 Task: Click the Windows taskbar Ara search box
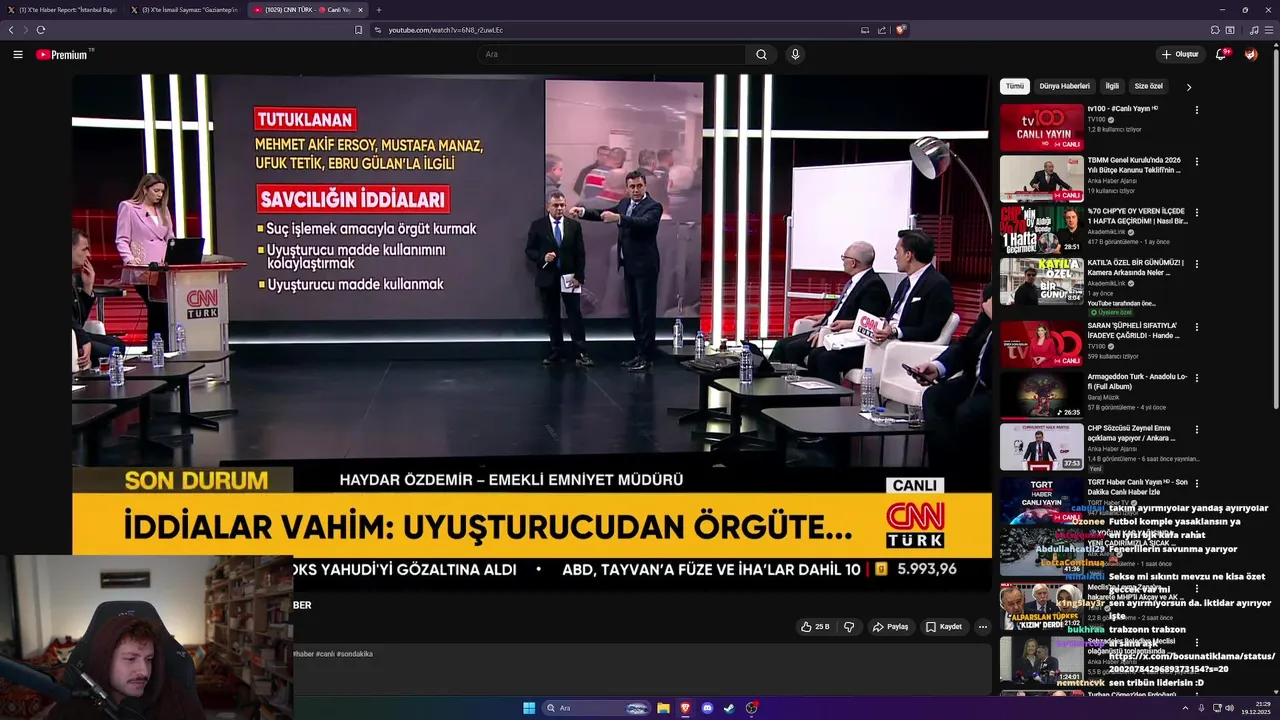[598, 708]
